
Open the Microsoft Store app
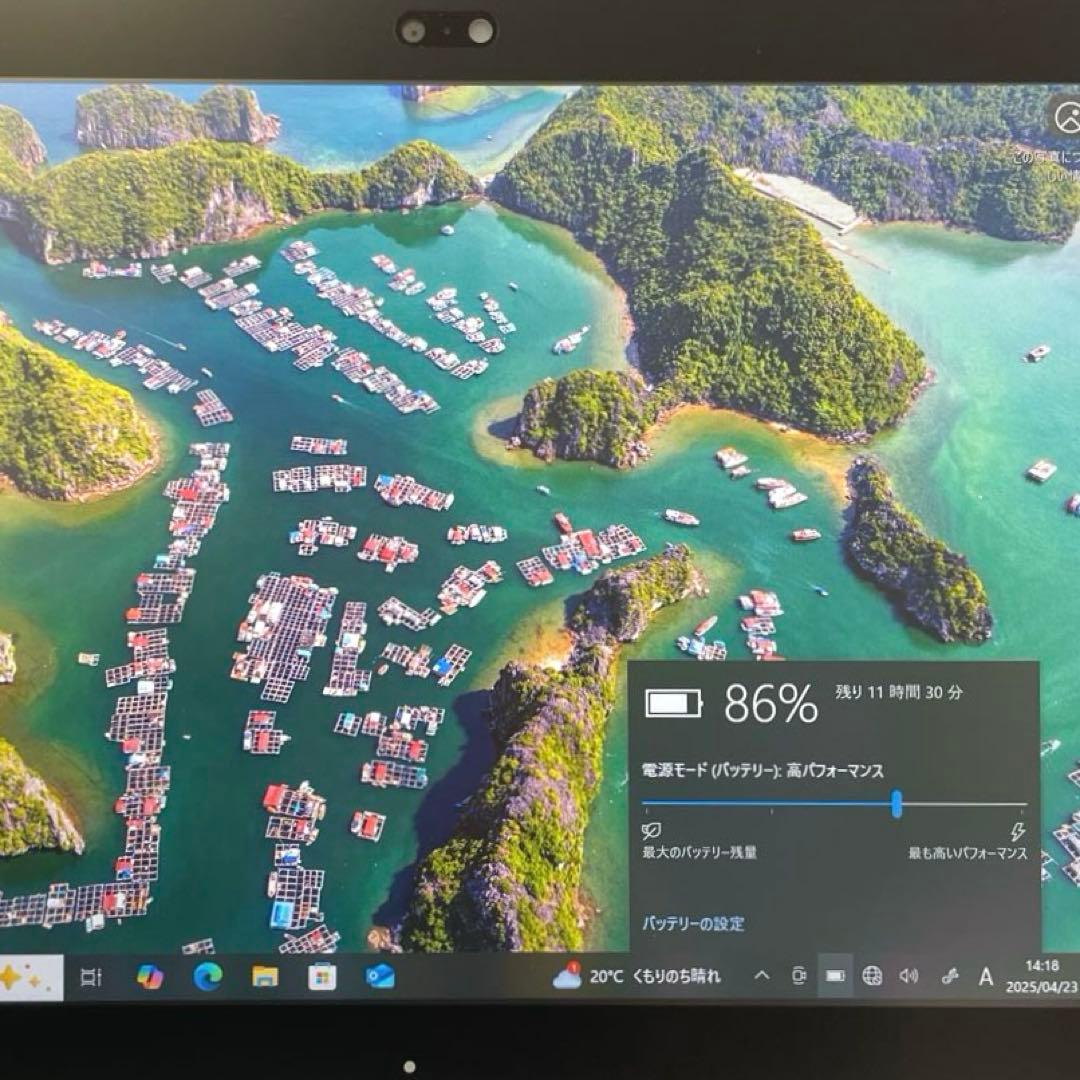322,977
